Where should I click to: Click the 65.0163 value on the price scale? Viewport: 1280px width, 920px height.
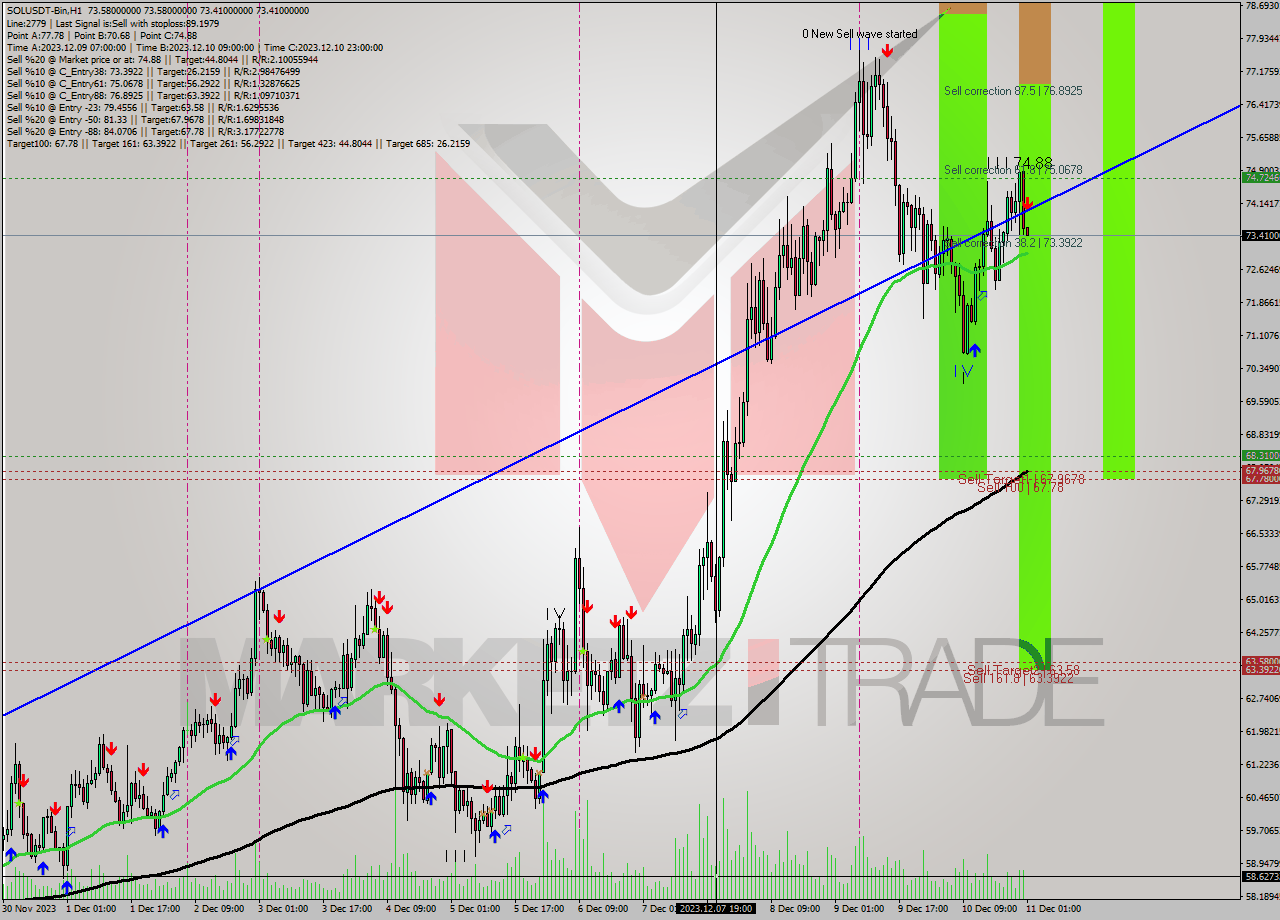1262,600
